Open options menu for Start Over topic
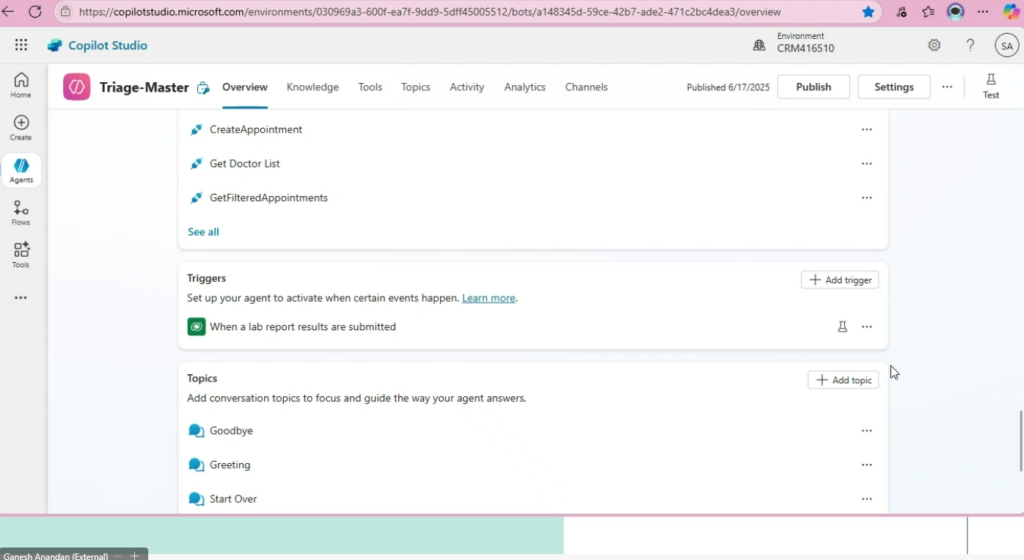This screenshot has height=560, width=1024. [x=867, y=499]
